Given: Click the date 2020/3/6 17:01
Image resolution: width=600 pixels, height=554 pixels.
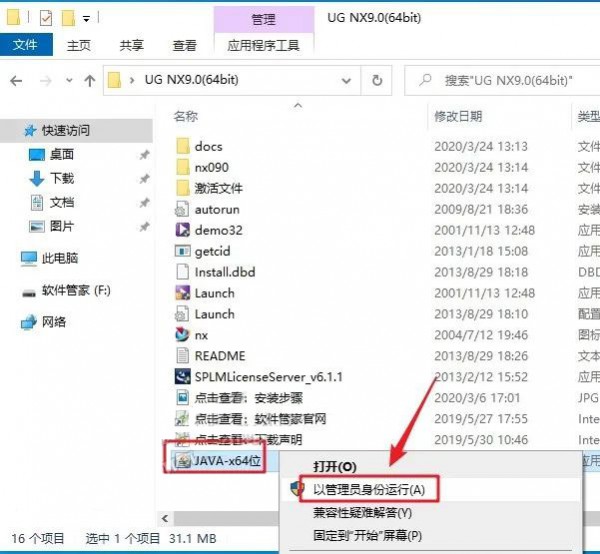Looking at the screenshot, I should click(x=477, y=398).
